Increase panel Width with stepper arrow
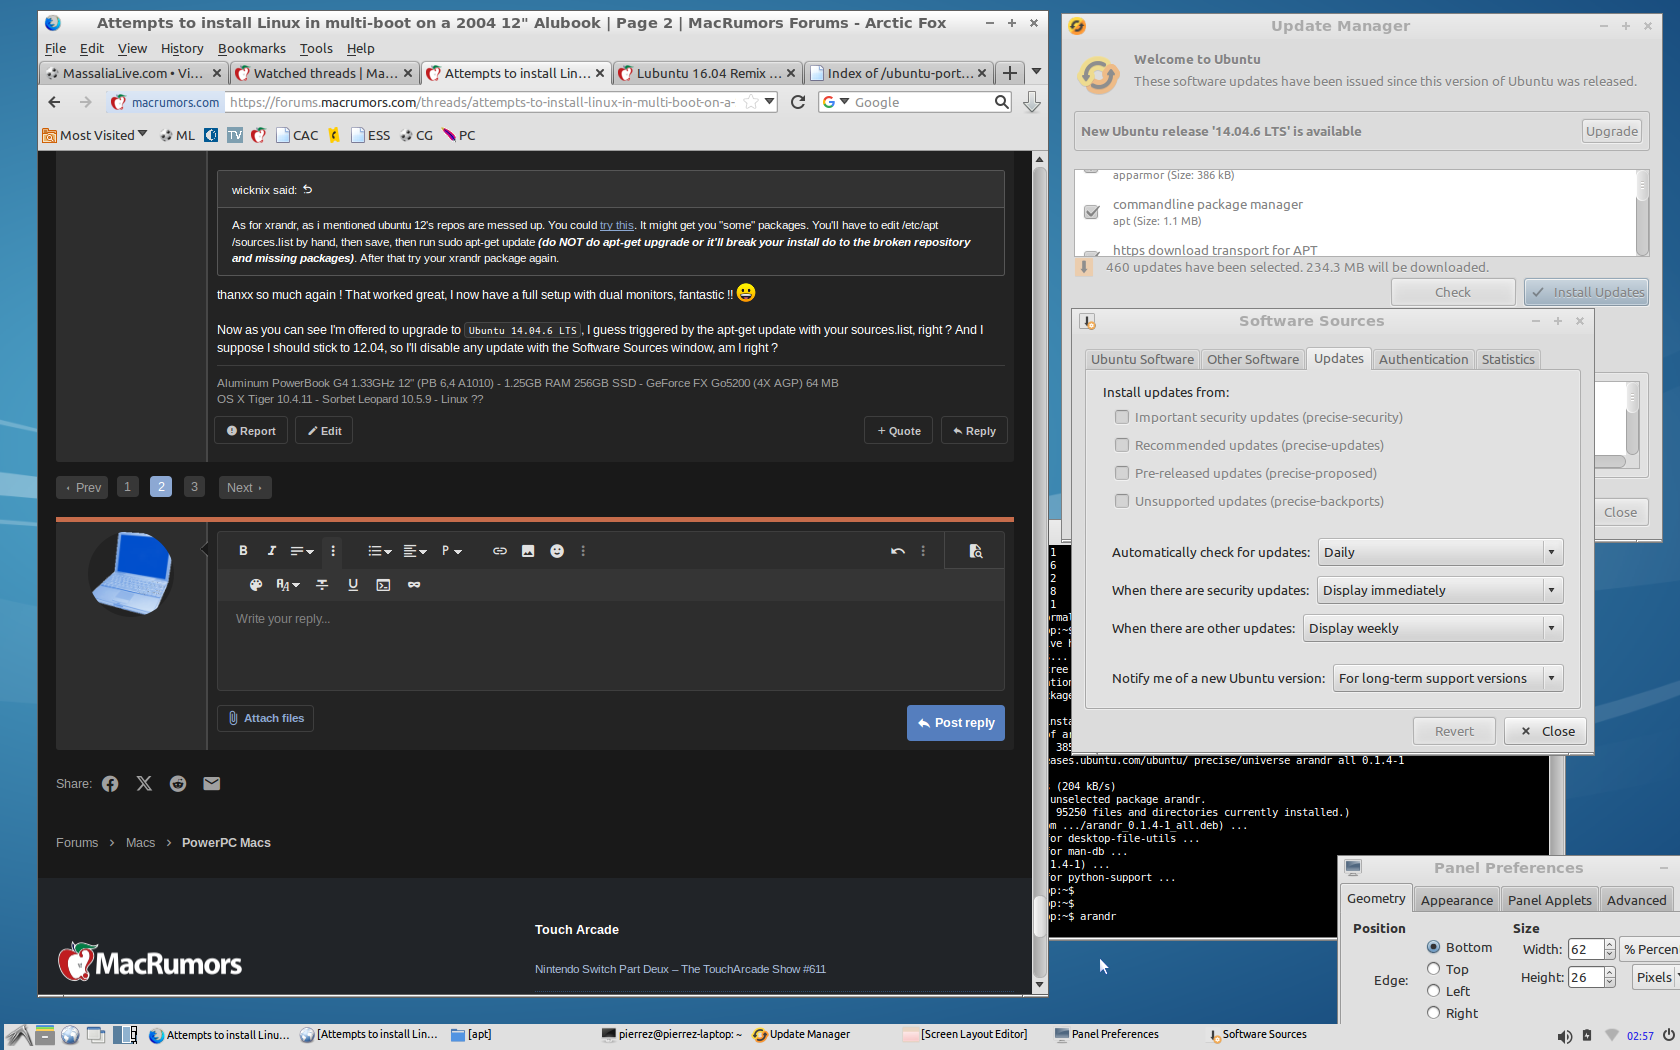The width and height of the screenshot is (1680, 1050). pos(1609,944)
